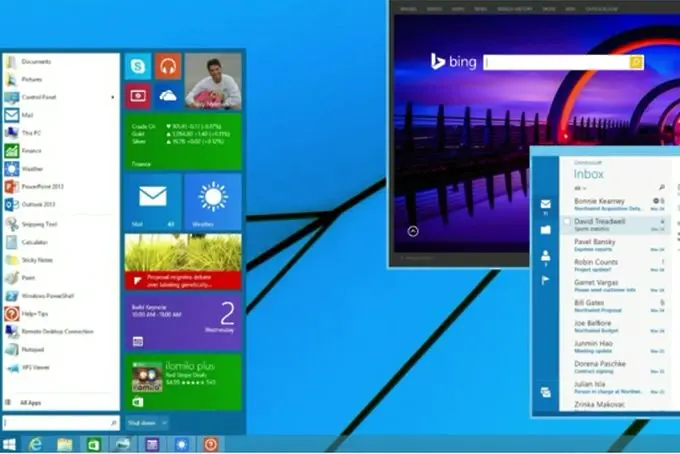Launch Internet Explorer from the taskbar
Screen dimensions: 680x454
[36, 444]
